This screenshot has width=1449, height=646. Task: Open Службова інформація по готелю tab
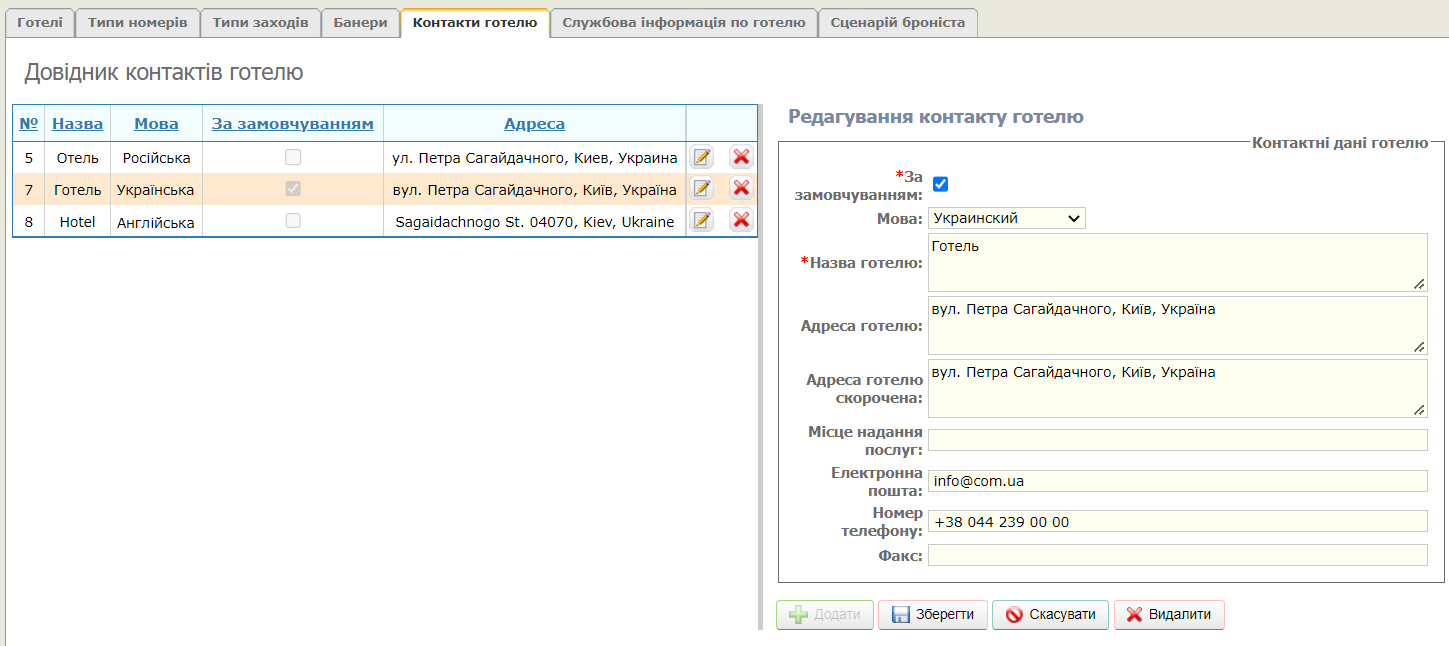pos(683,23)
